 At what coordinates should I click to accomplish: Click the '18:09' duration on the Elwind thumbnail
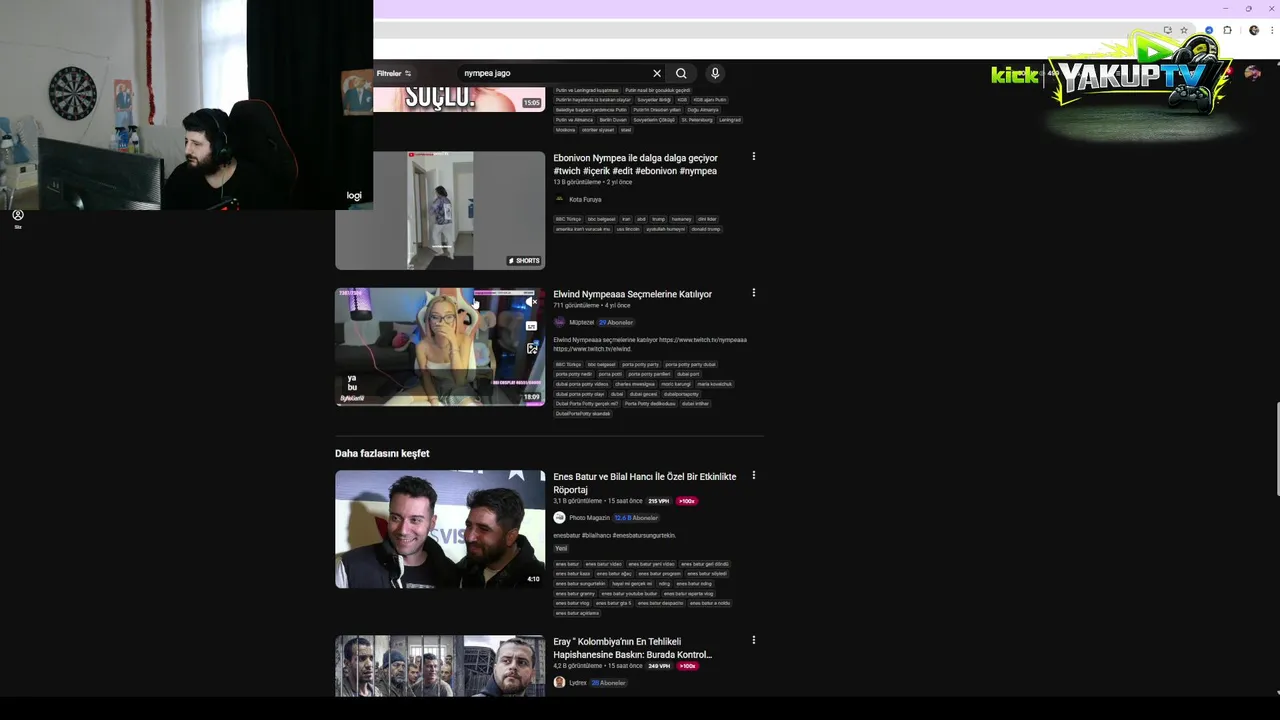click(x=532, y=397)
